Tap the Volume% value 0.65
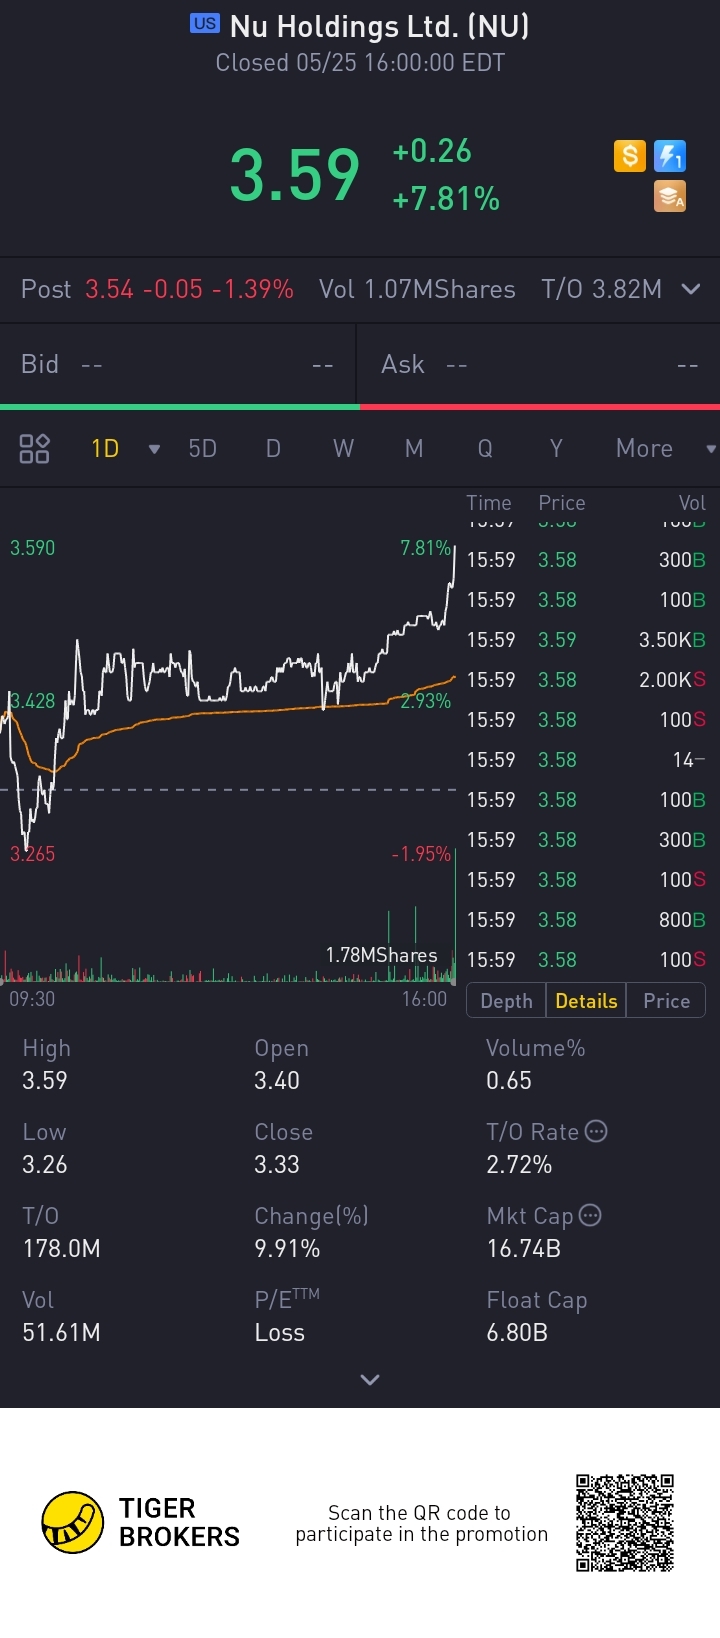Screen dimensions: 720x1638 (x=509, y=1081)
